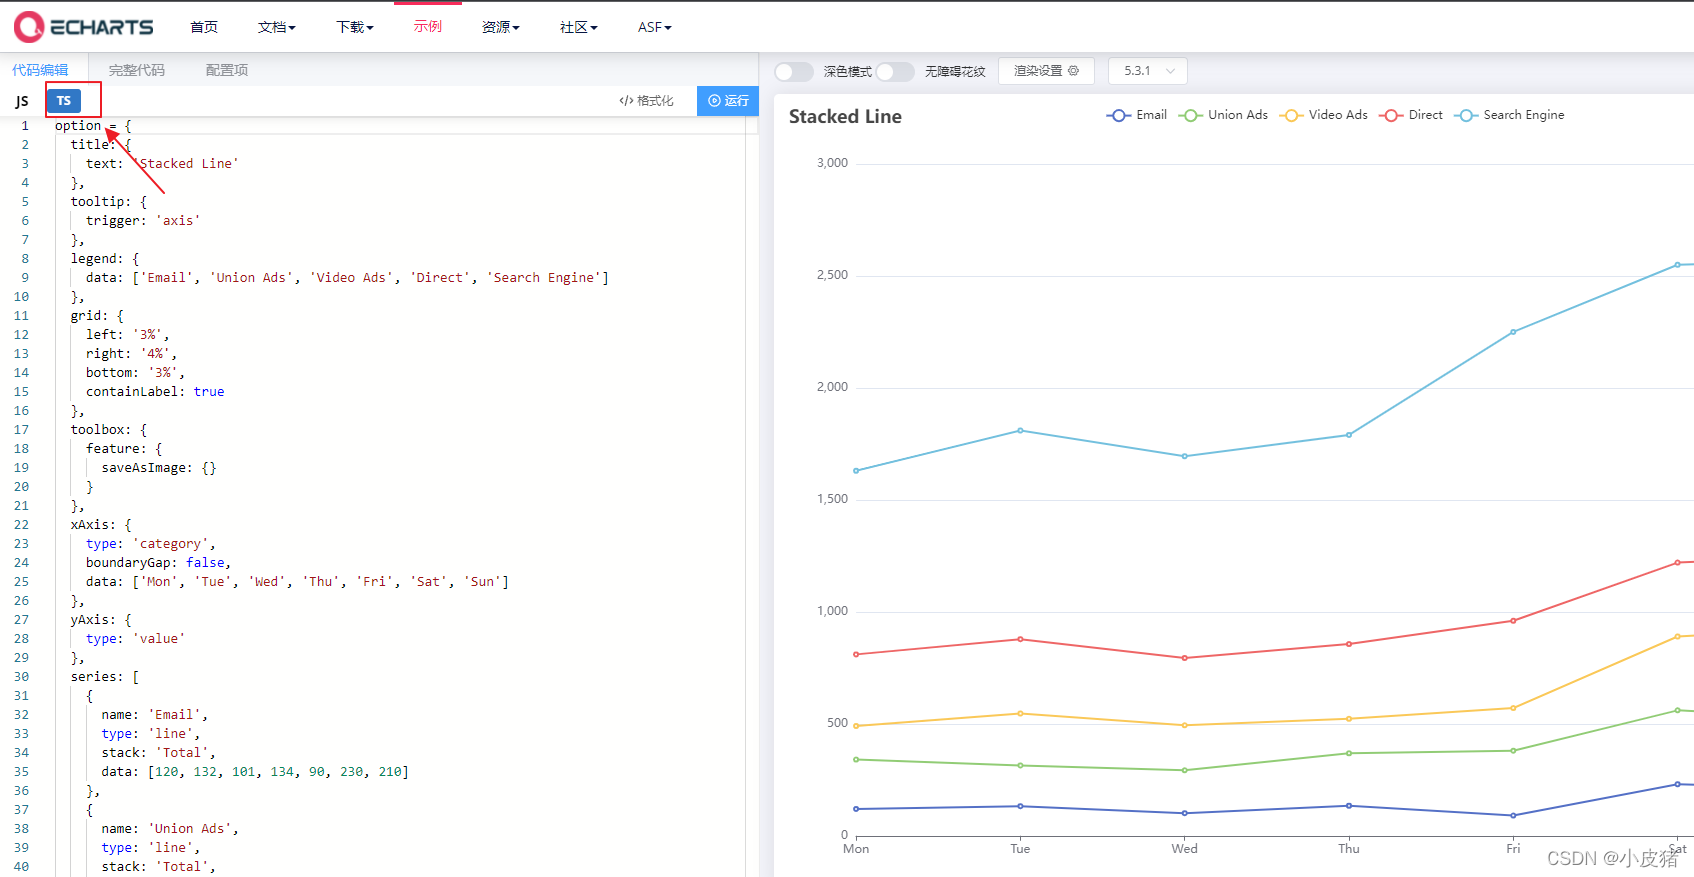The height and width of the screenshot is (877, 1694).
Task: Expand the ASF menu
Action: pyautogui.click(x=654, y=27)
